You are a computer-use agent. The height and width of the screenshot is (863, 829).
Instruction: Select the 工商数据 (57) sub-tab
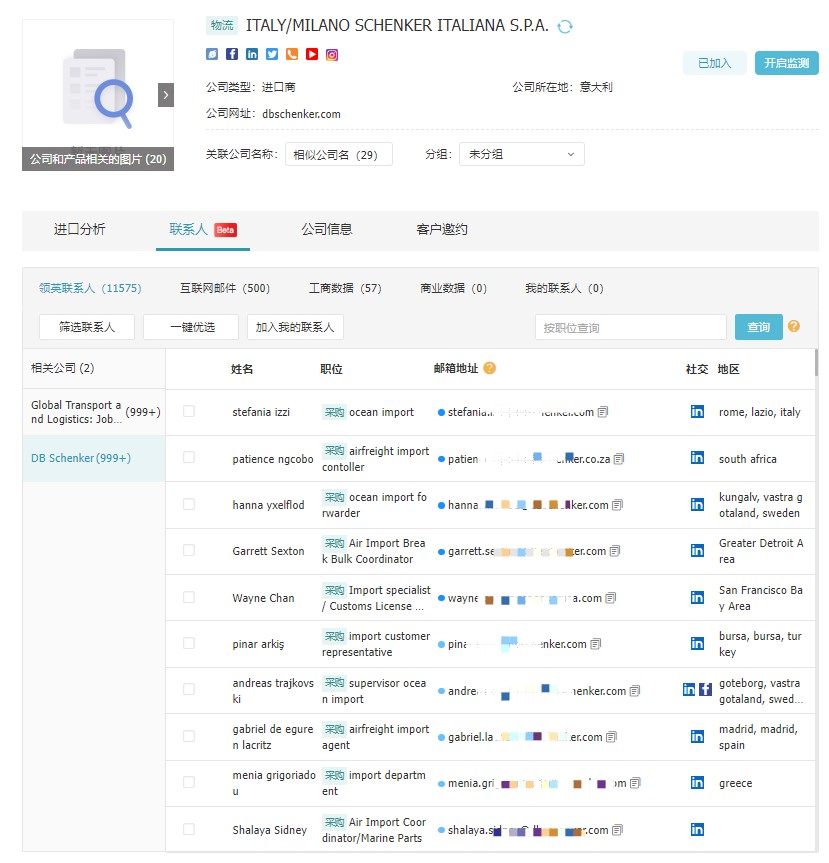click(x=345, y=288)
